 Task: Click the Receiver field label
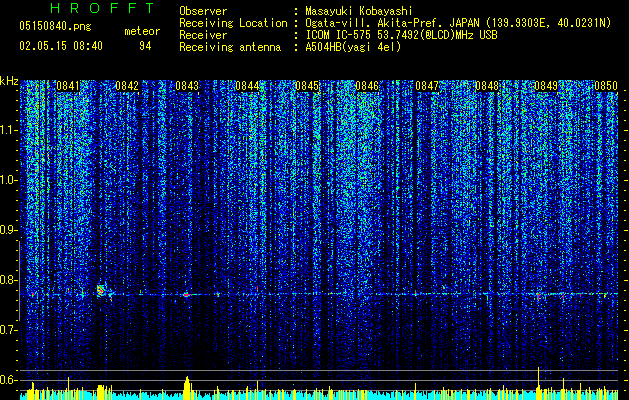203,35
